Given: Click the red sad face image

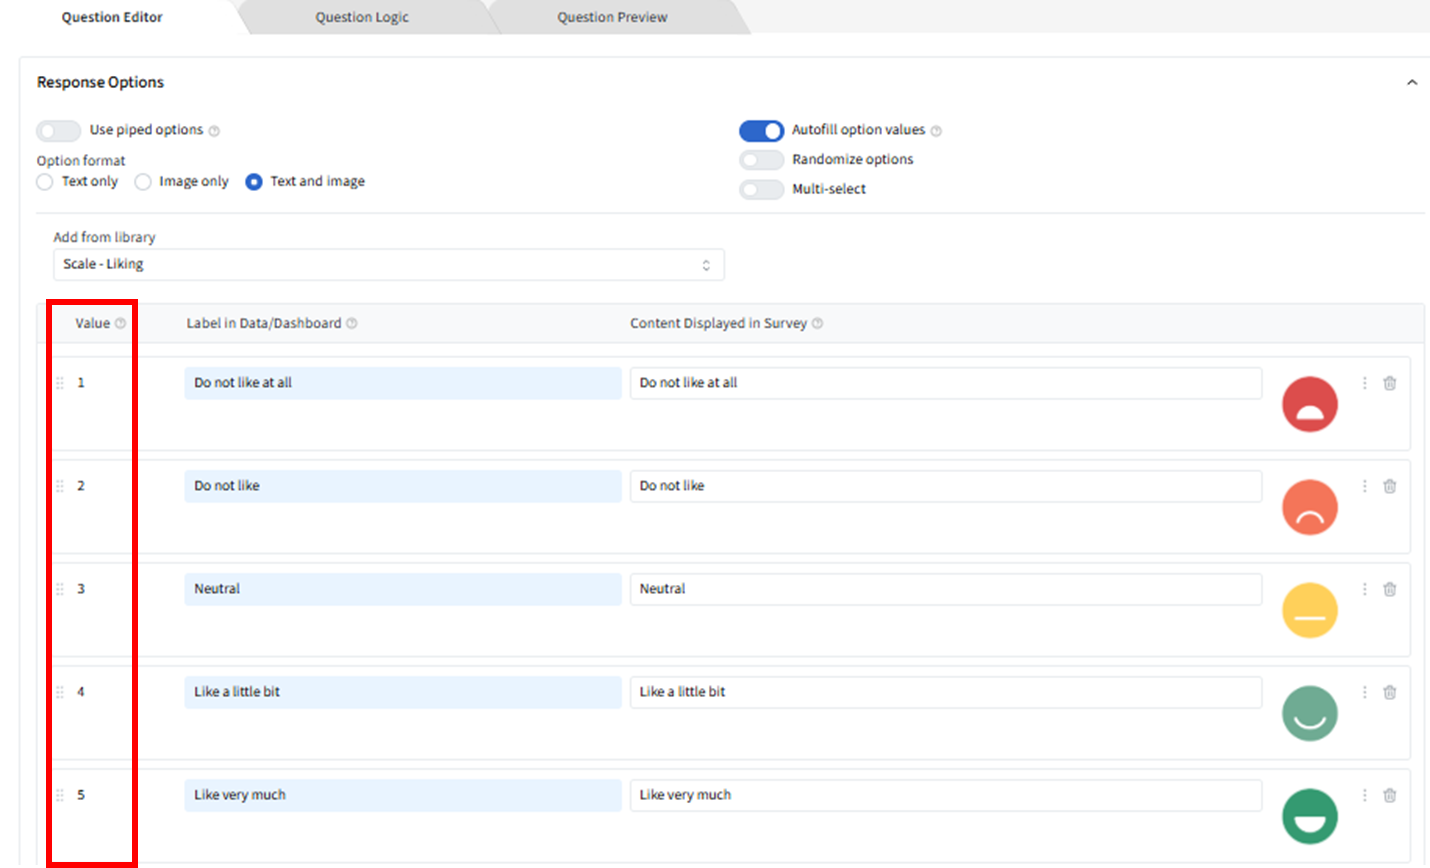Looking at the screenshot, I should pos(1309,404).
